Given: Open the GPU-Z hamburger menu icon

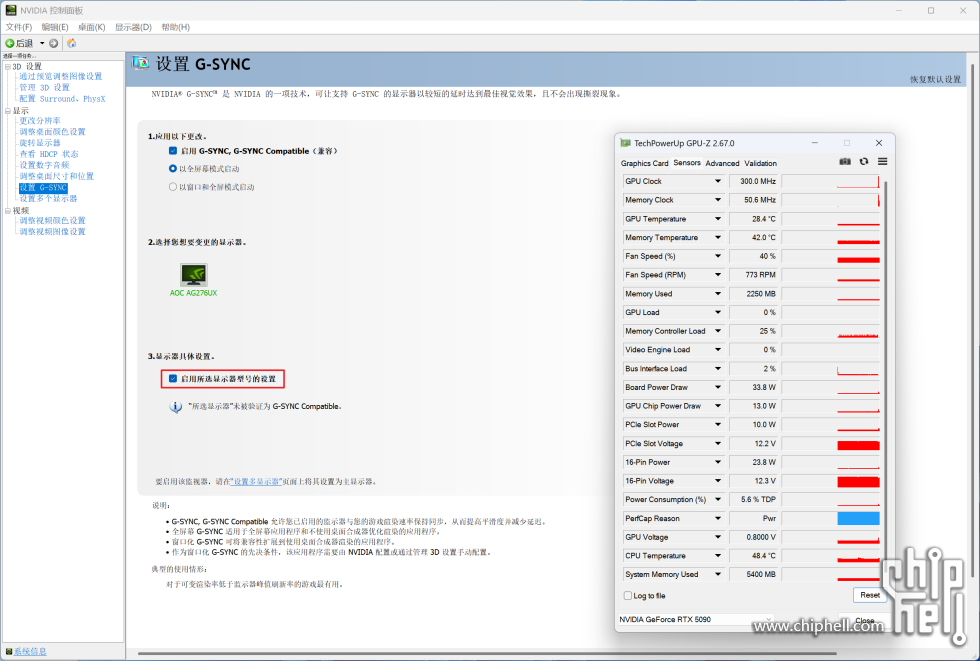Looking at the screenshot, I should (882, 161).
